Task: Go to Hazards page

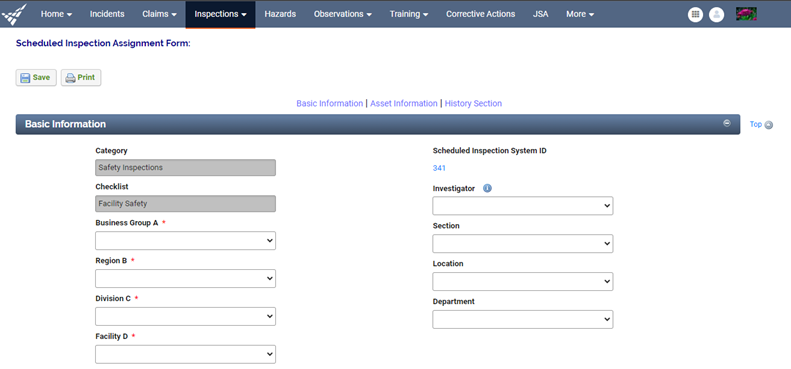Action: click(280, 14)
